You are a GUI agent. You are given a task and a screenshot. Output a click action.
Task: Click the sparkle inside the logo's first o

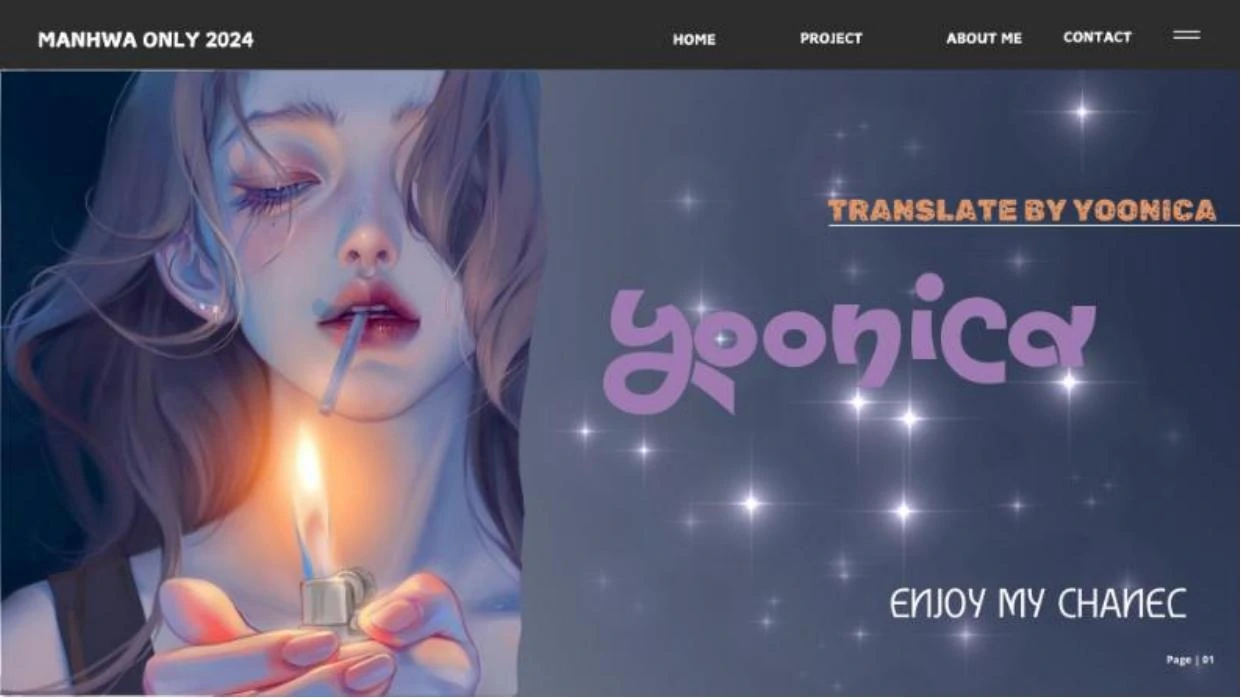coord(723,340)
